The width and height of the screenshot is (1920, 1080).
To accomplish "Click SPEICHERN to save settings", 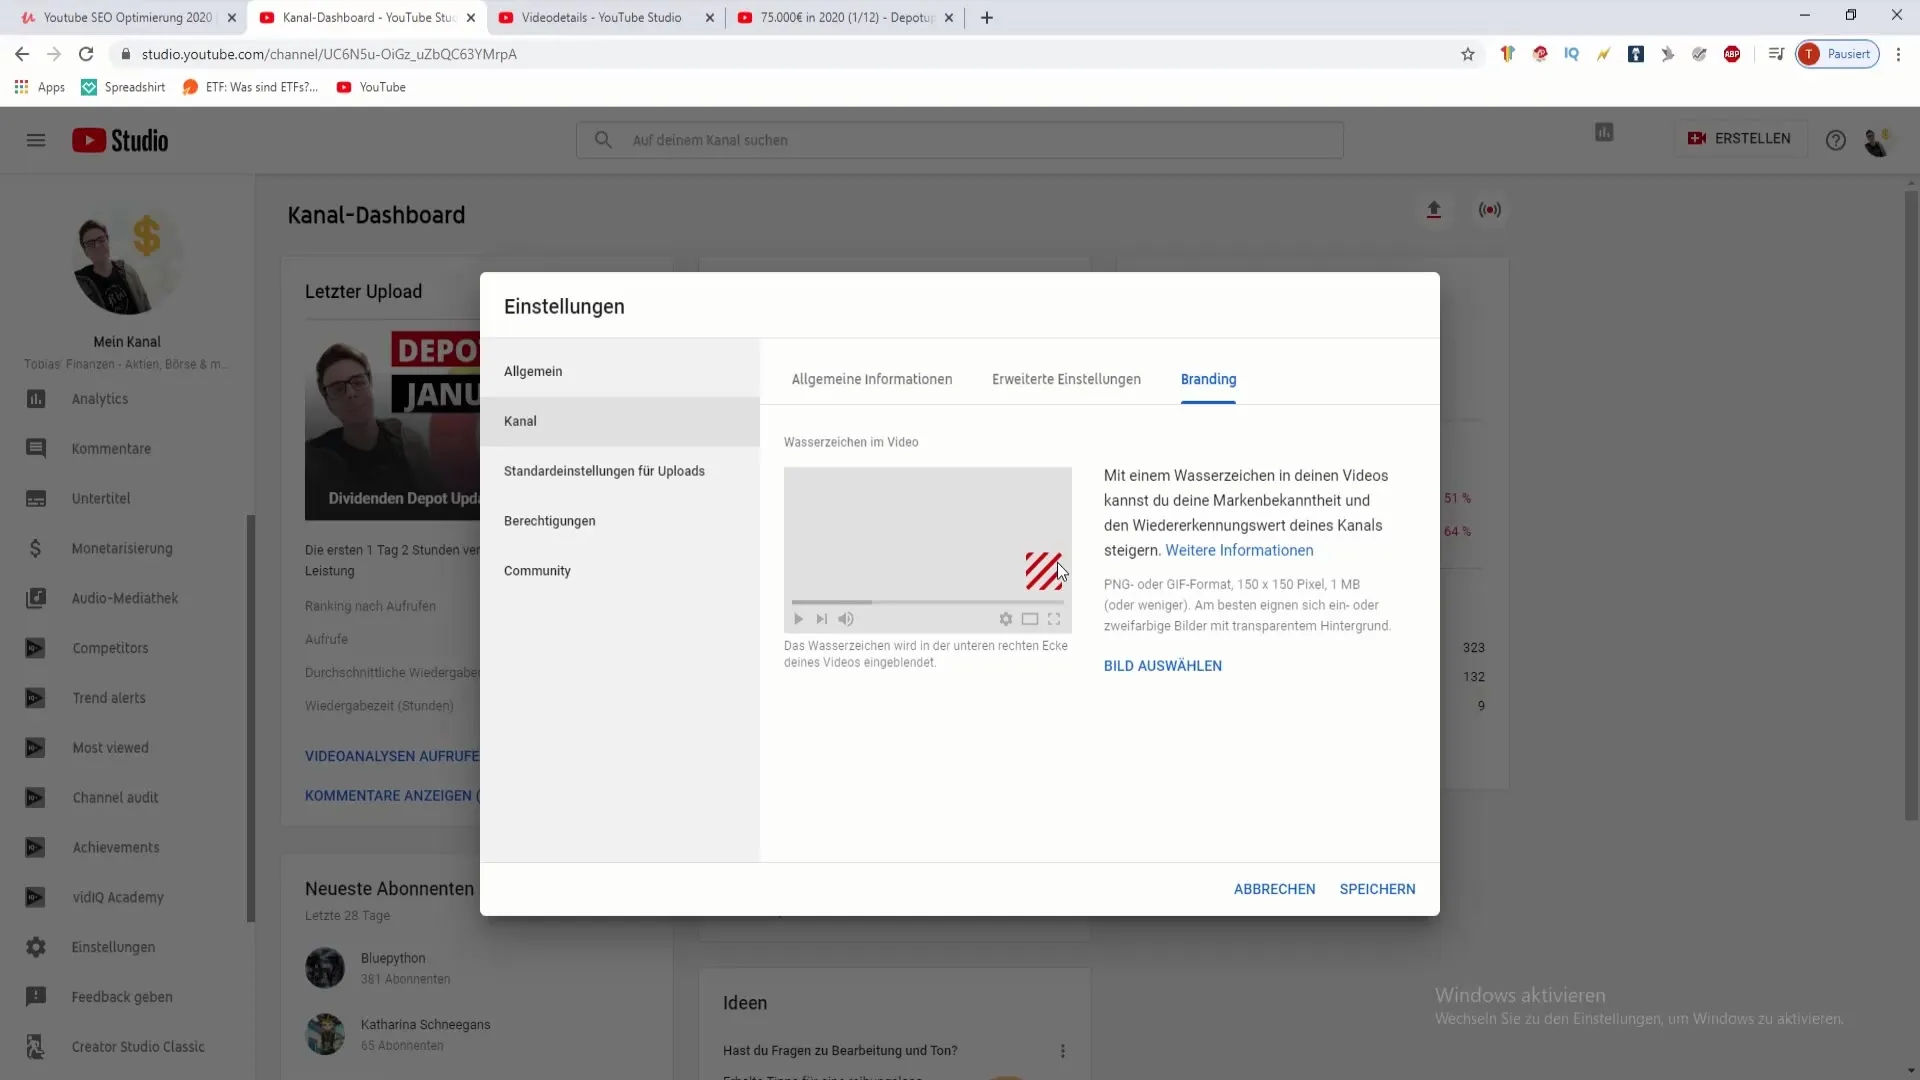I will [x=1377, y=889].
